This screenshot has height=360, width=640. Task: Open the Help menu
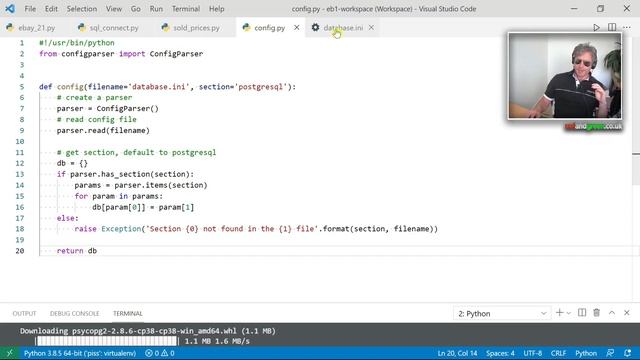pyautogui.click(x=216, y=9)
